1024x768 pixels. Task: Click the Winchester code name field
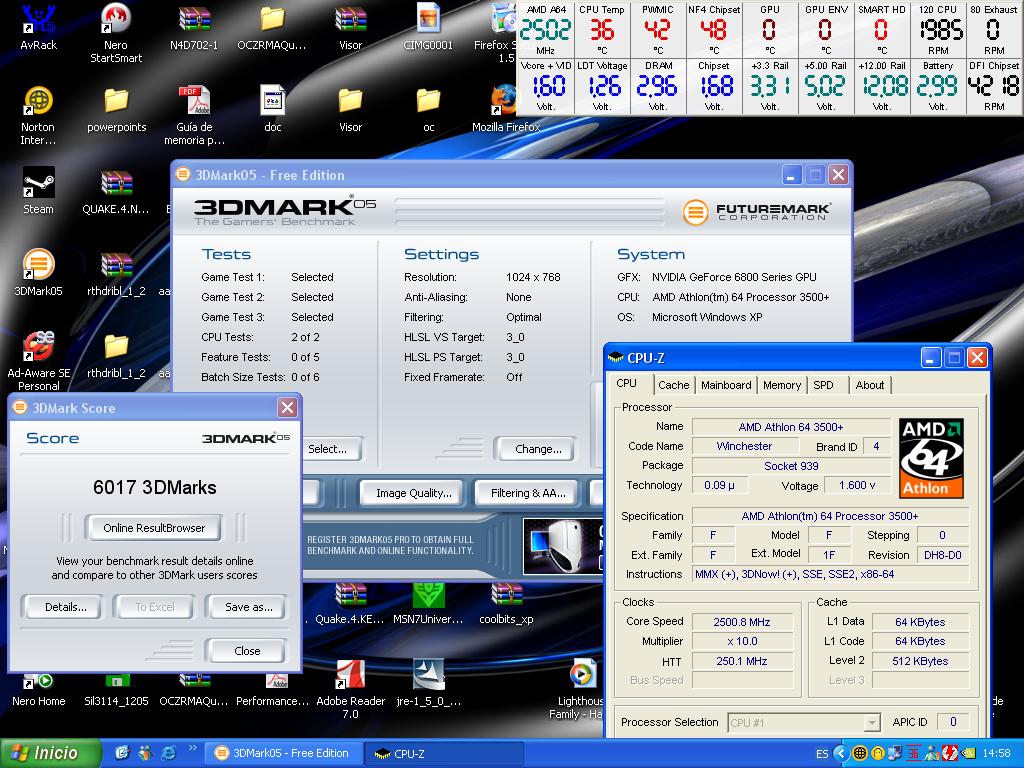[744, 446]
